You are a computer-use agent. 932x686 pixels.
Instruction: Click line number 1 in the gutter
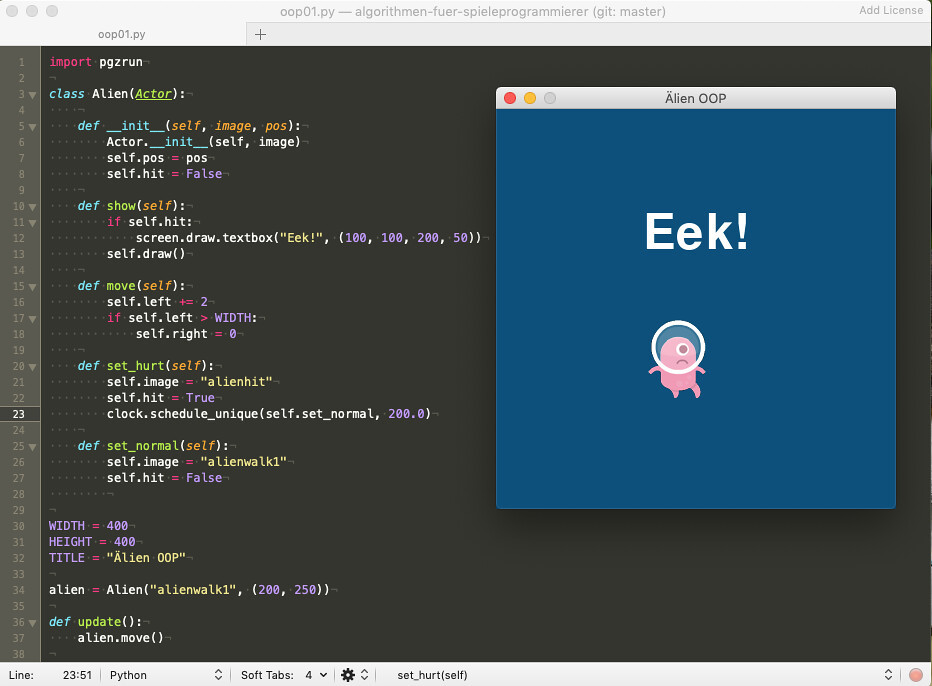[21, 62]
